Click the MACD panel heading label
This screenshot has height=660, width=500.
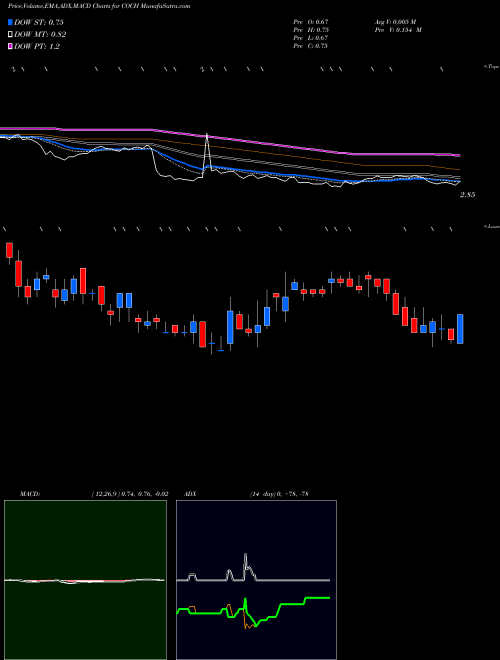30,494
